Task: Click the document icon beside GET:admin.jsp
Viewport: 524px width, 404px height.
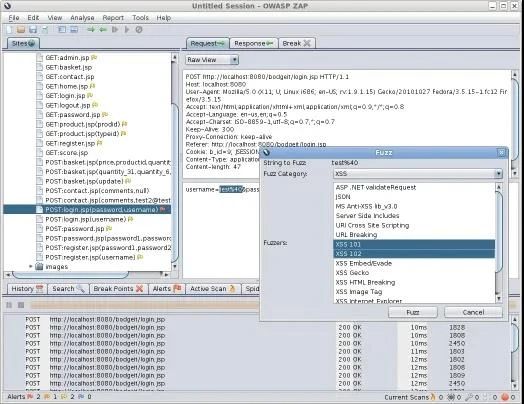Action: tap(40, 57)
